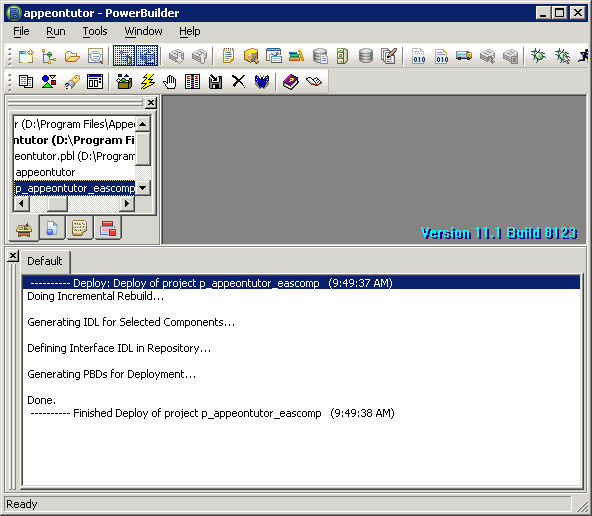Close the output pane
Image resolution: width=592 pixels, height=516 pixels.
click(x=13, y=256)
